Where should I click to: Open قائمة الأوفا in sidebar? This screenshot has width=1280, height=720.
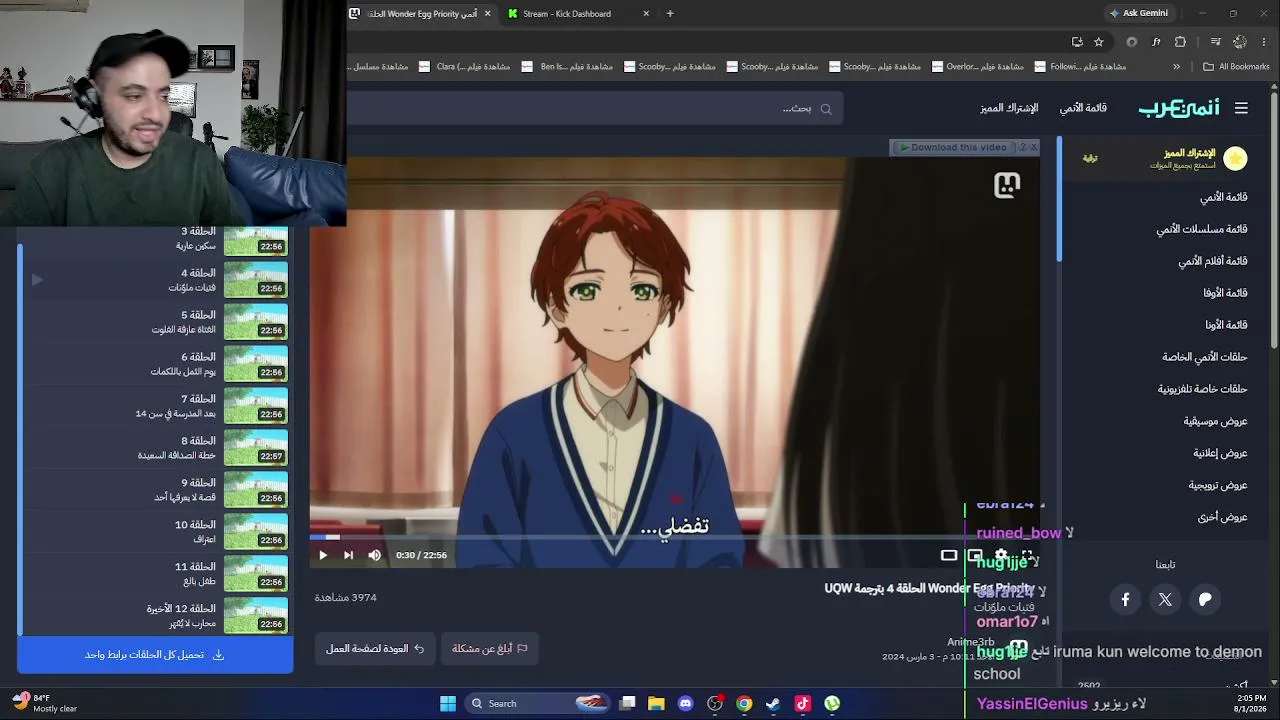tap(1225, 293)
